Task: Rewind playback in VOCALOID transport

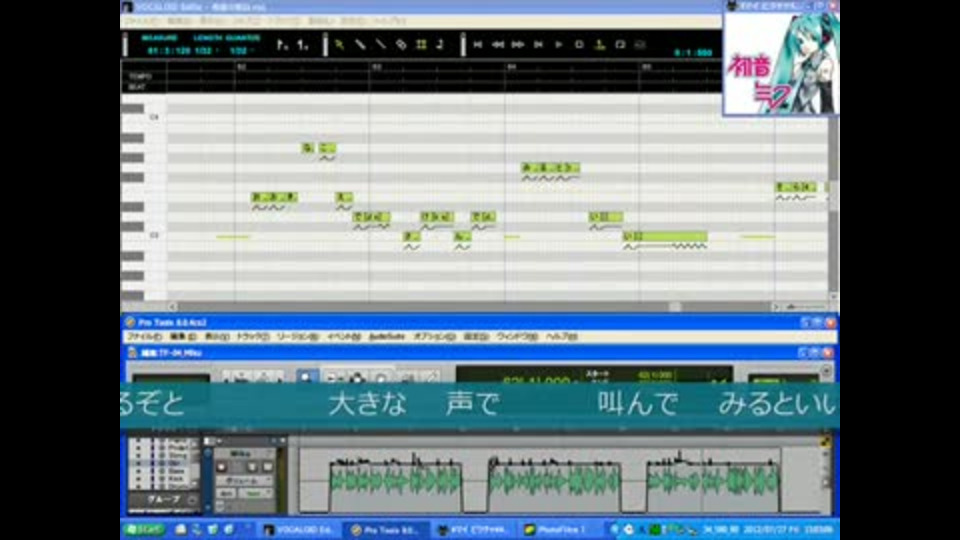Action: coord(498,45)
